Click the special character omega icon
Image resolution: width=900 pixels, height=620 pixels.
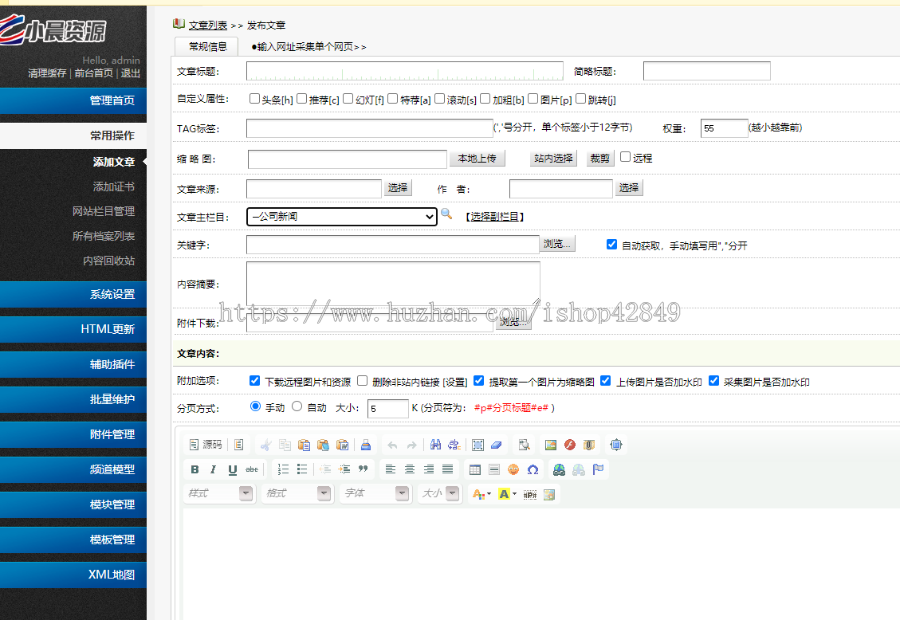coord(533,470)
